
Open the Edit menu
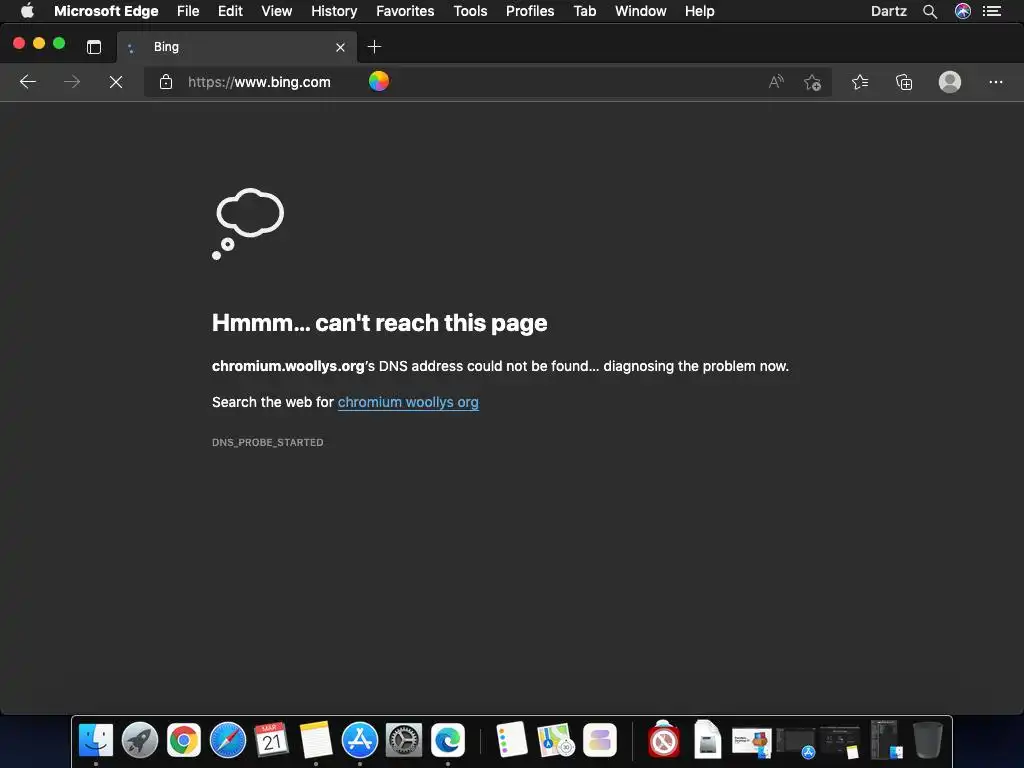tap(230, 11)
